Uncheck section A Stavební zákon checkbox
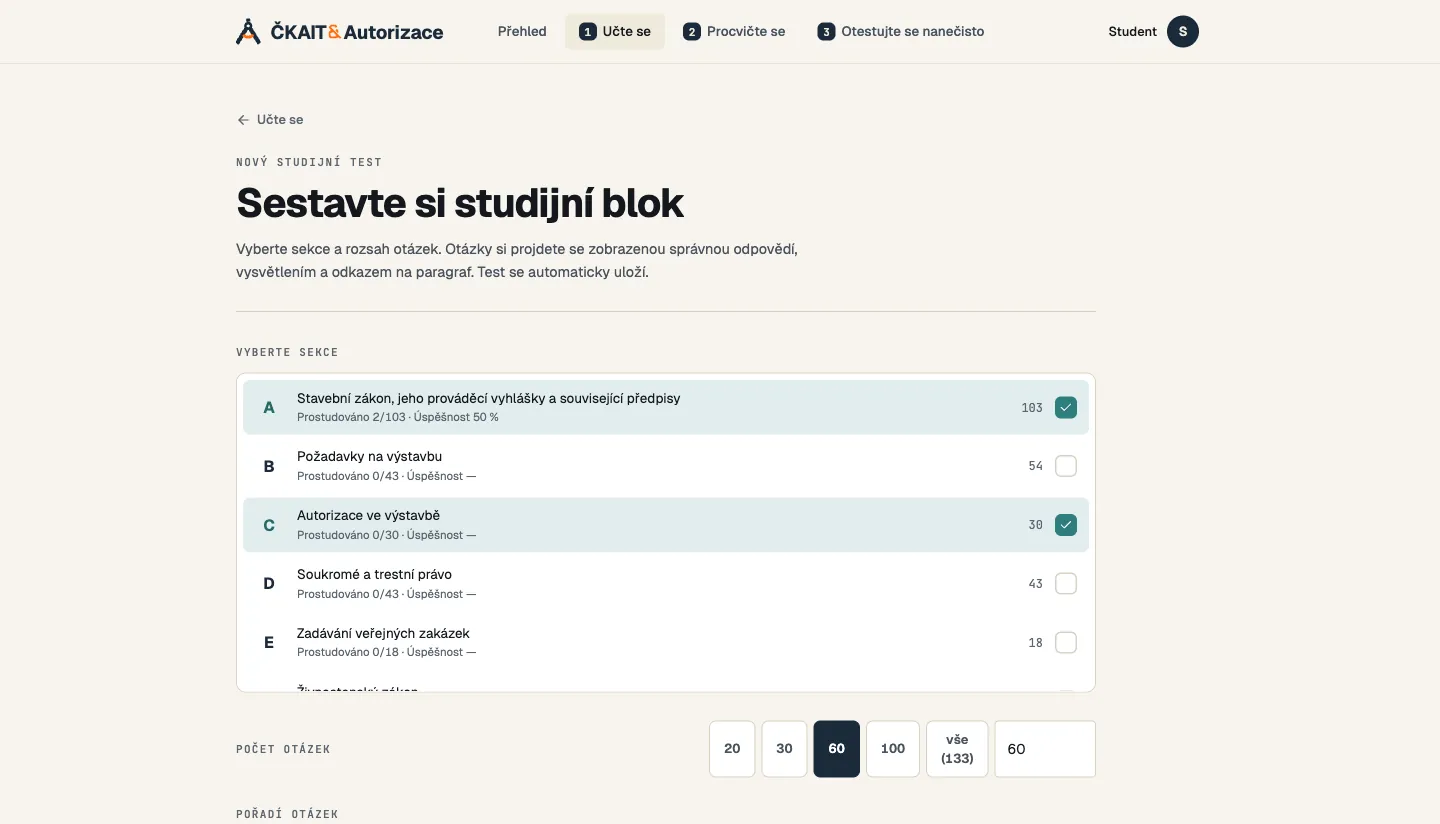 pos(1066,407)
